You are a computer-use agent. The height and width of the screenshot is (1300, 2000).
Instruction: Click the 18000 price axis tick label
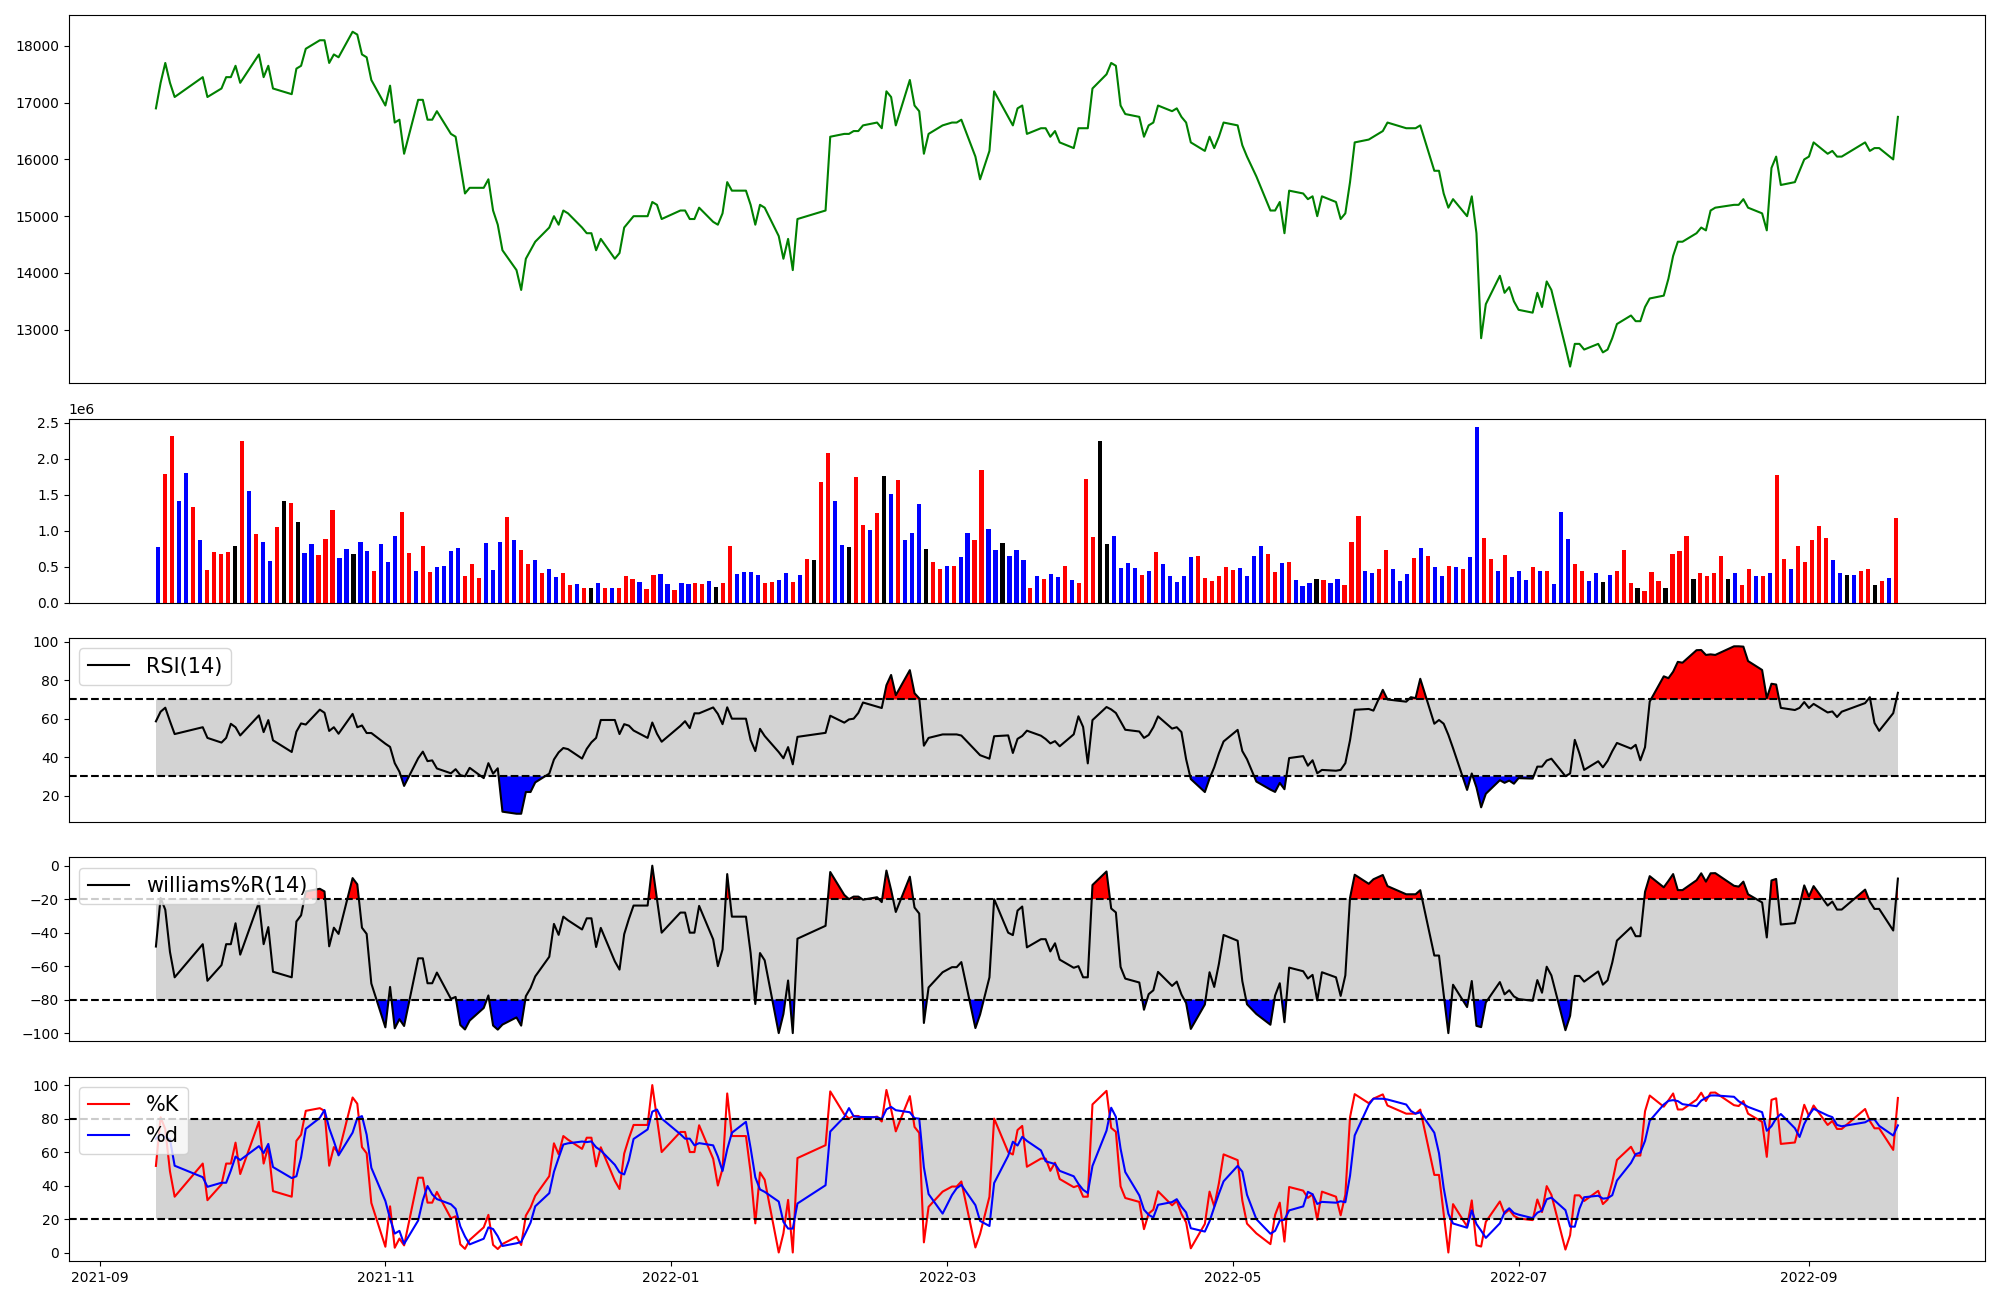37,46
